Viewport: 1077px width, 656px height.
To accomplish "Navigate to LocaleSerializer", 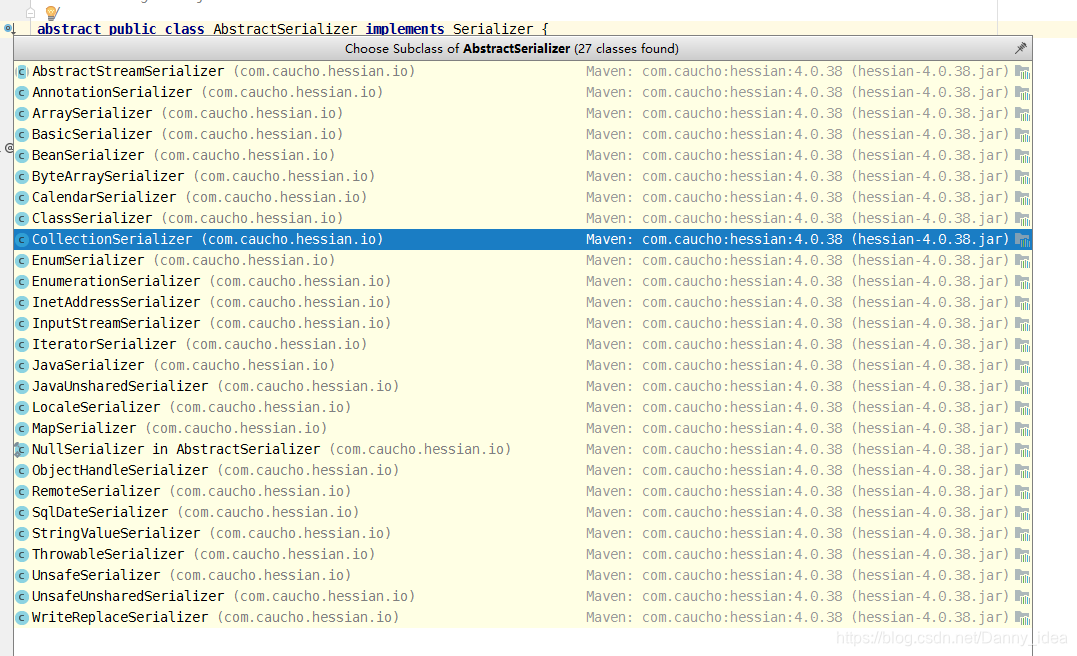I will click(523, 407).
